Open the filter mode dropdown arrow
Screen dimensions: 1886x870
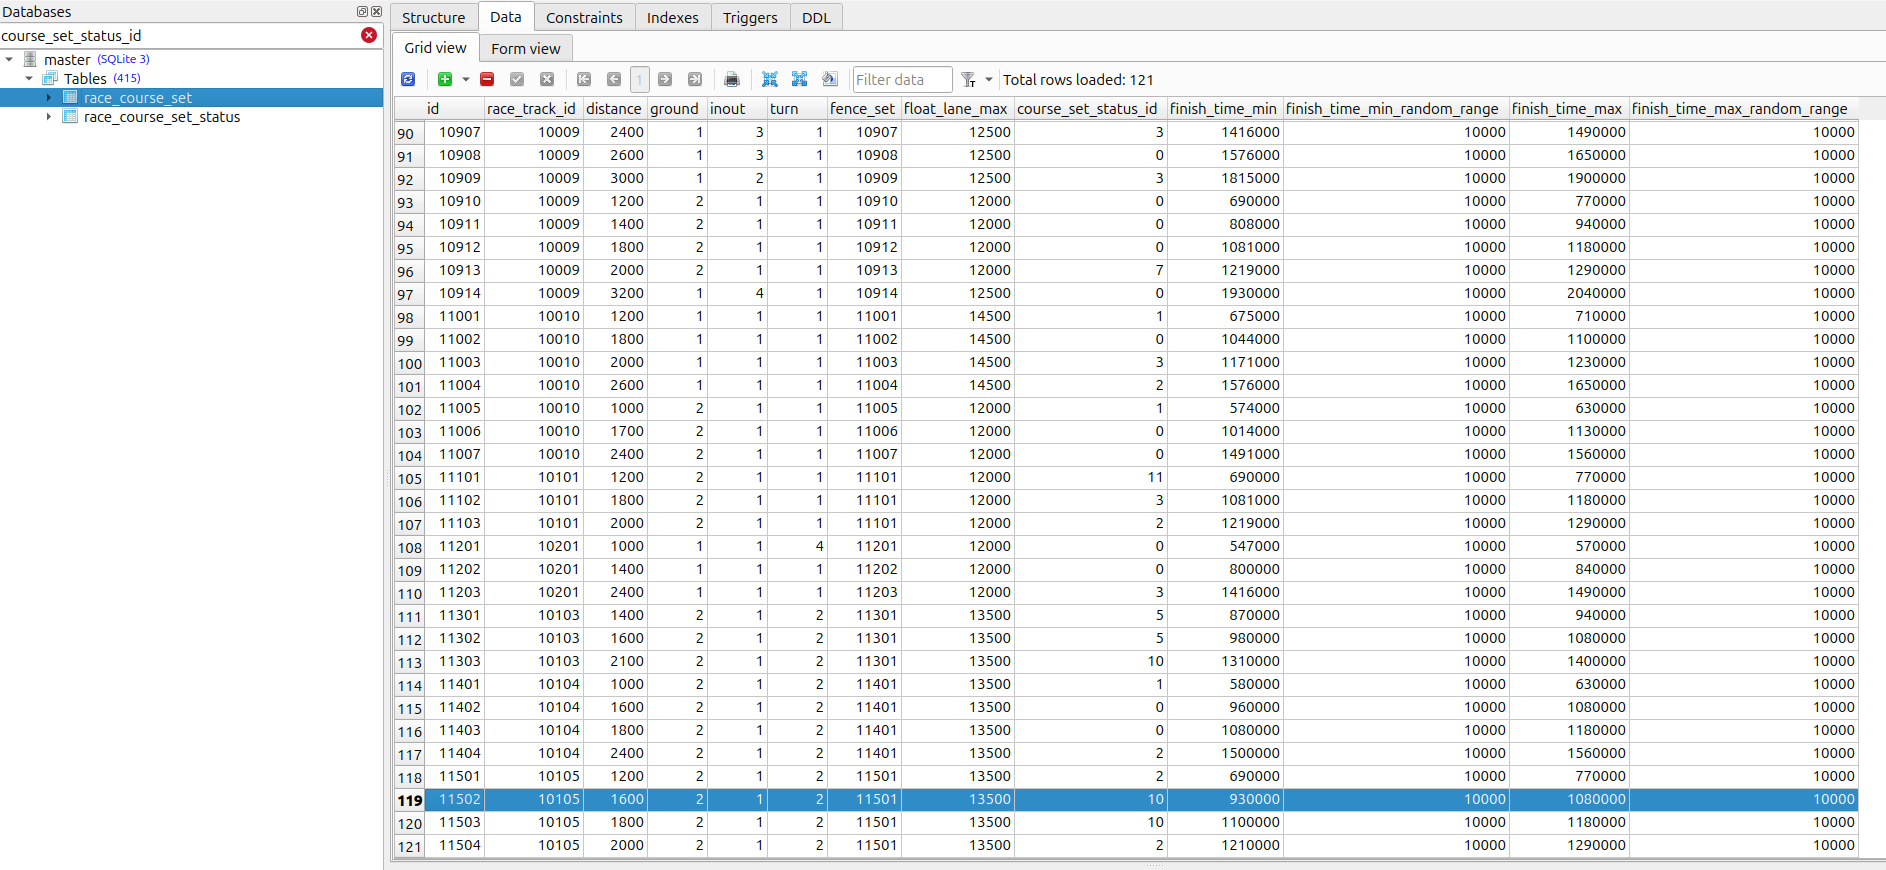point(989,79)
